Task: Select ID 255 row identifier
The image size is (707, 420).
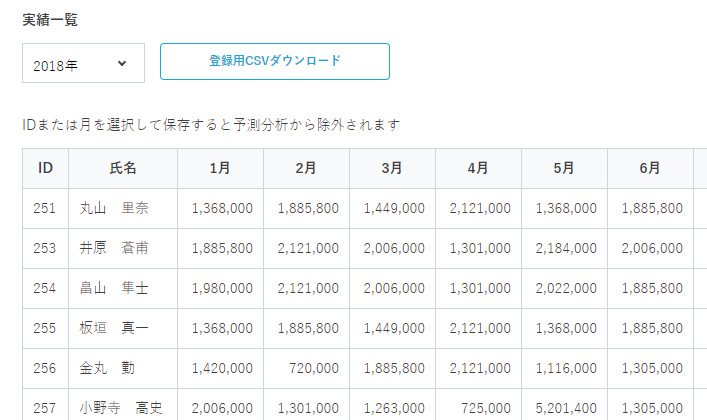Action: (x=45, y=328)
